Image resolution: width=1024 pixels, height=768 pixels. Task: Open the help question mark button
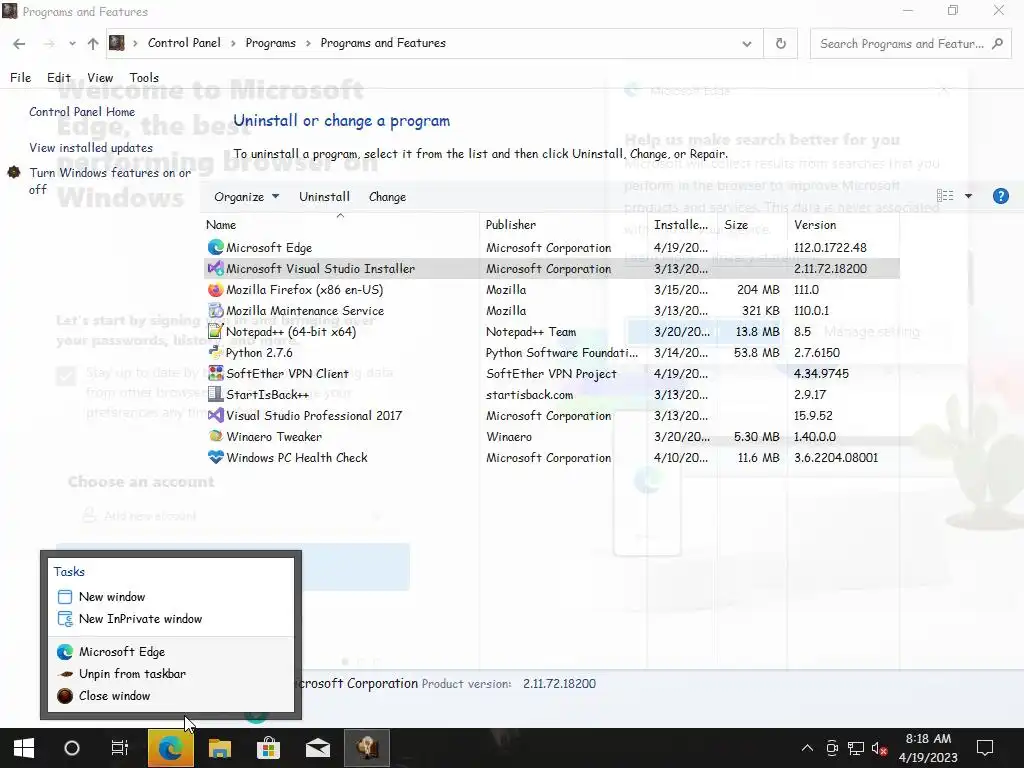(x=1000, y=196)
